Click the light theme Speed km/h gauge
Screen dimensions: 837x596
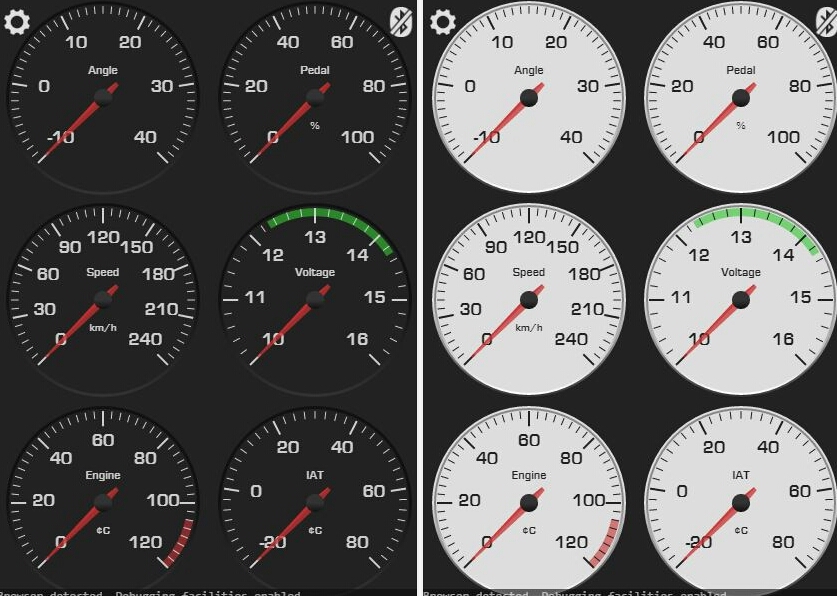[529, 299]
